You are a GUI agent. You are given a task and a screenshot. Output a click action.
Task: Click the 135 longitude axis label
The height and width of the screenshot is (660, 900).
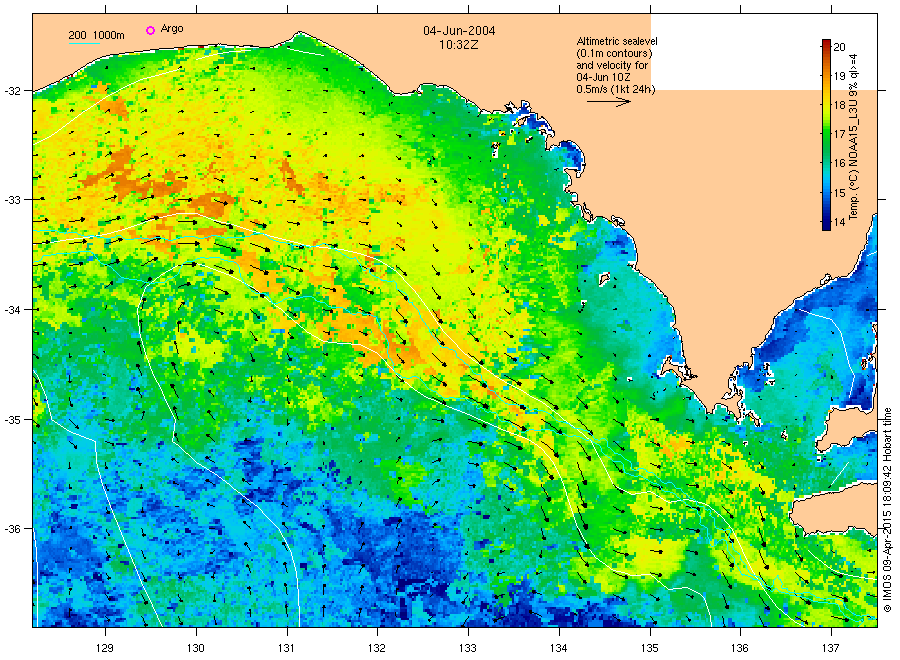[650, 648]
